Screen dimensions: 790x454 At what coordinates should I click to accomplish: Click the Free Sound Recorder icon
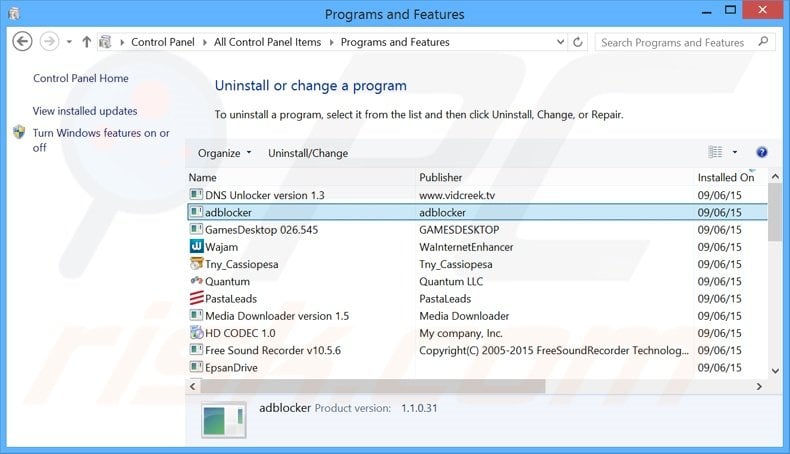point(195,349)
